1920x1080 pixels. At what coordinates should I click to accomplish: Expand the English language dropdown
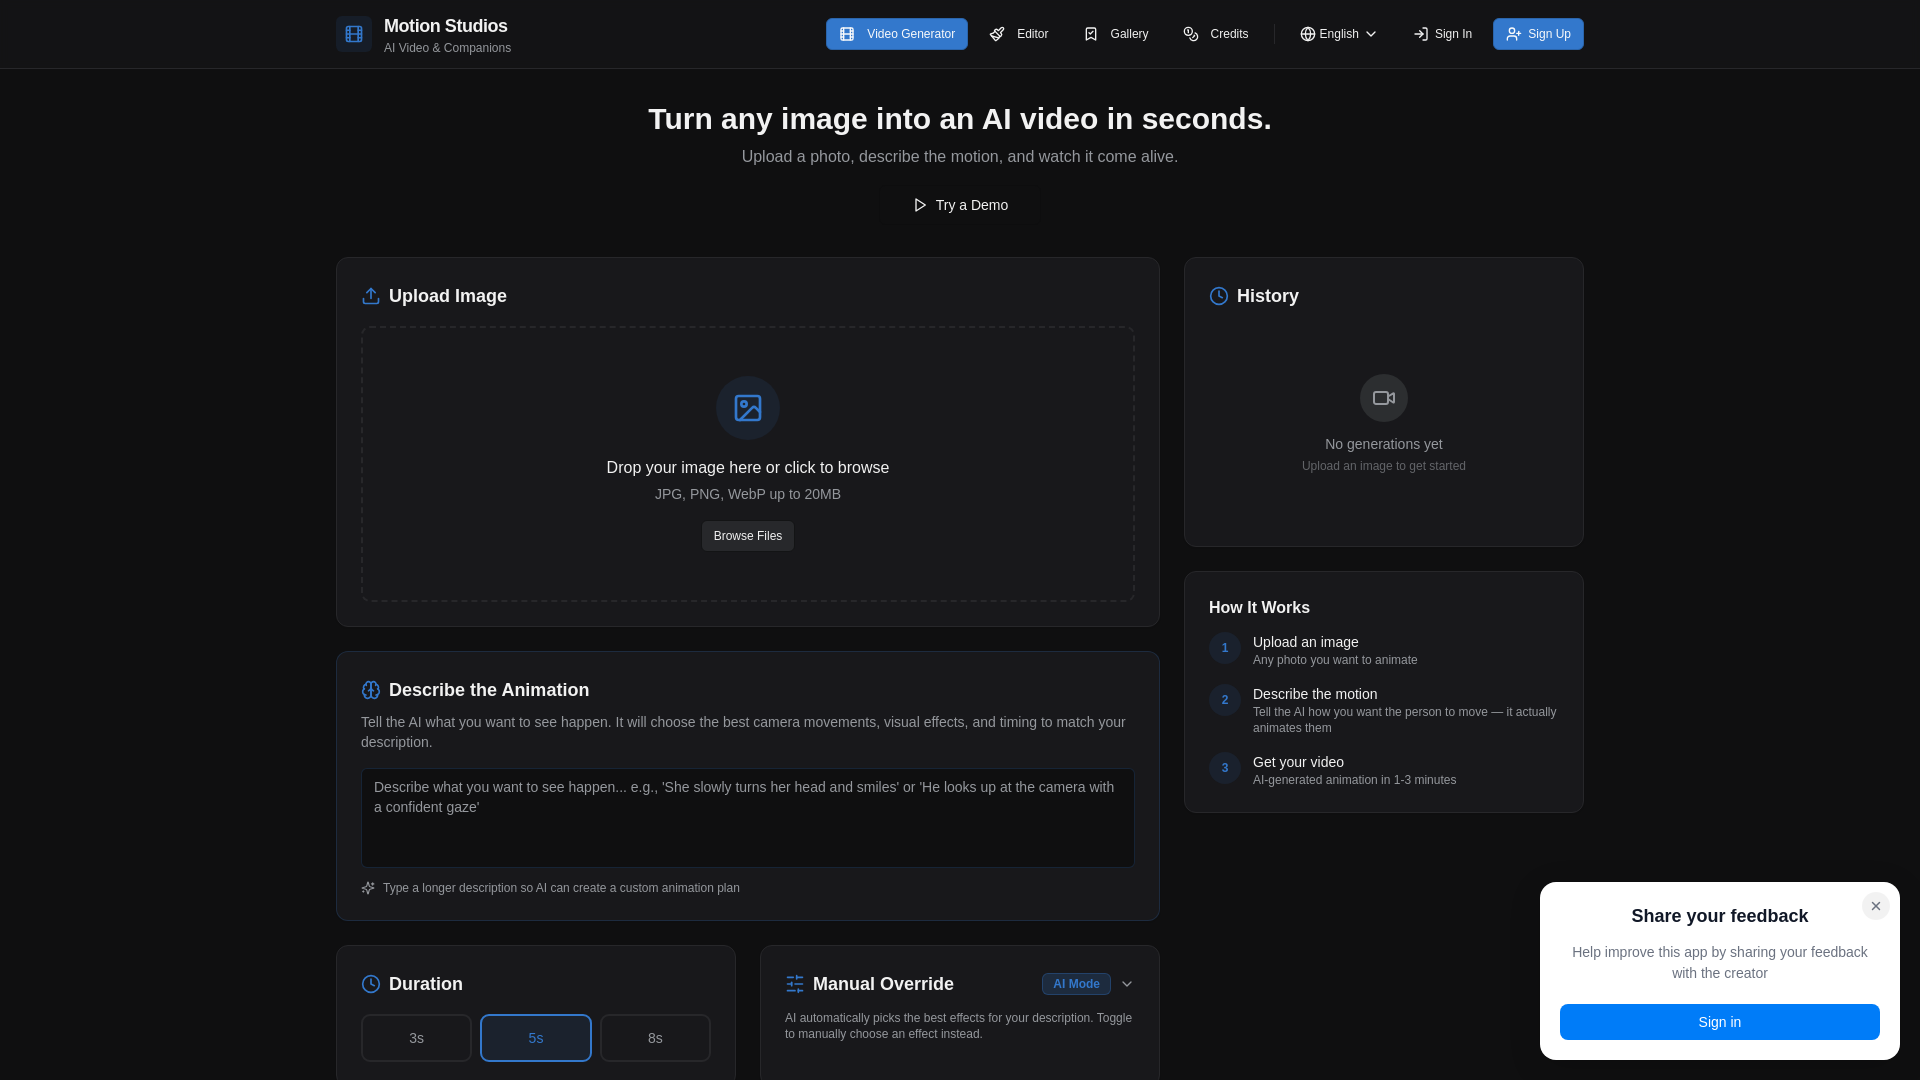click(1338, 34)
